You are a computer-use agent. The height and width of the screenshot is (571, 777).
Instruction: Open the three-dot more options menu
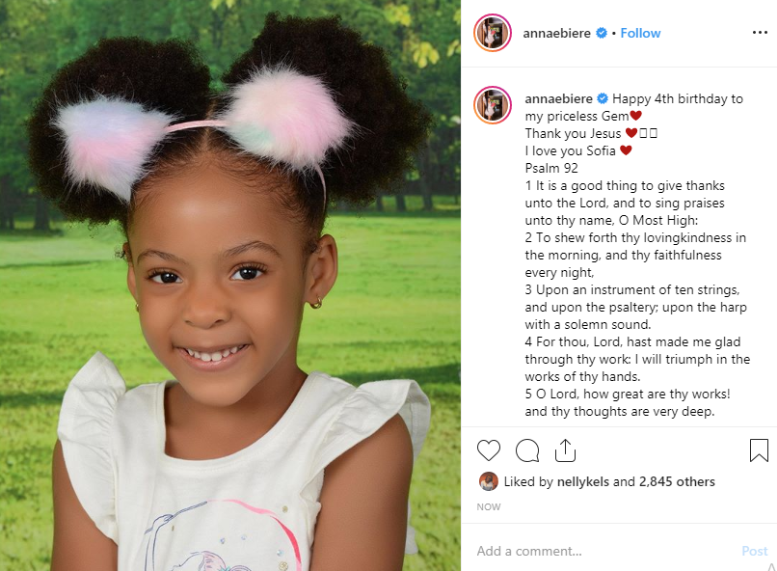tap(760, 33)
